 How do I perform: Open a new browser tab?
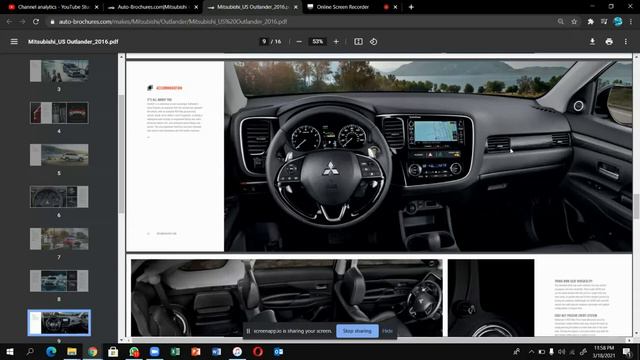(411, 7)
